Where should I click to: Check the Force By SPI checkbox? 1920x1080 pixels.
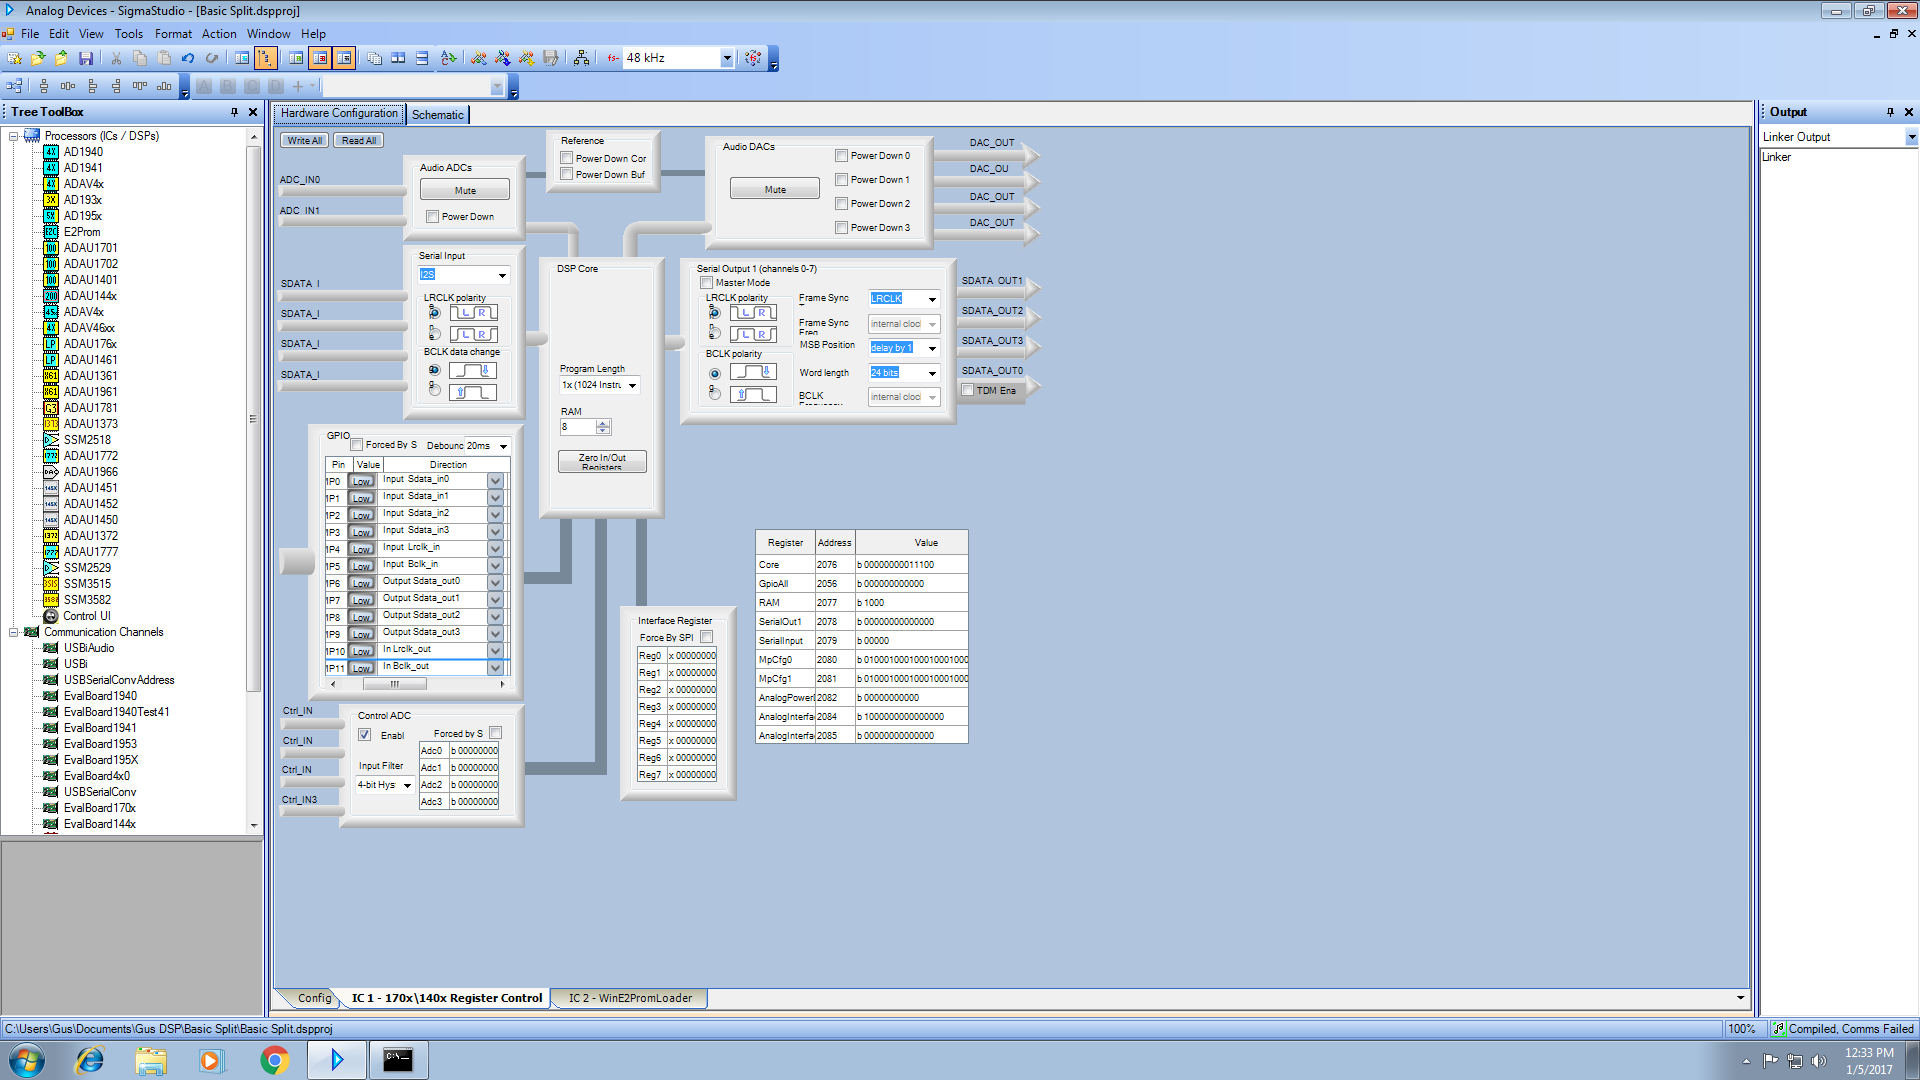(707, 637)
